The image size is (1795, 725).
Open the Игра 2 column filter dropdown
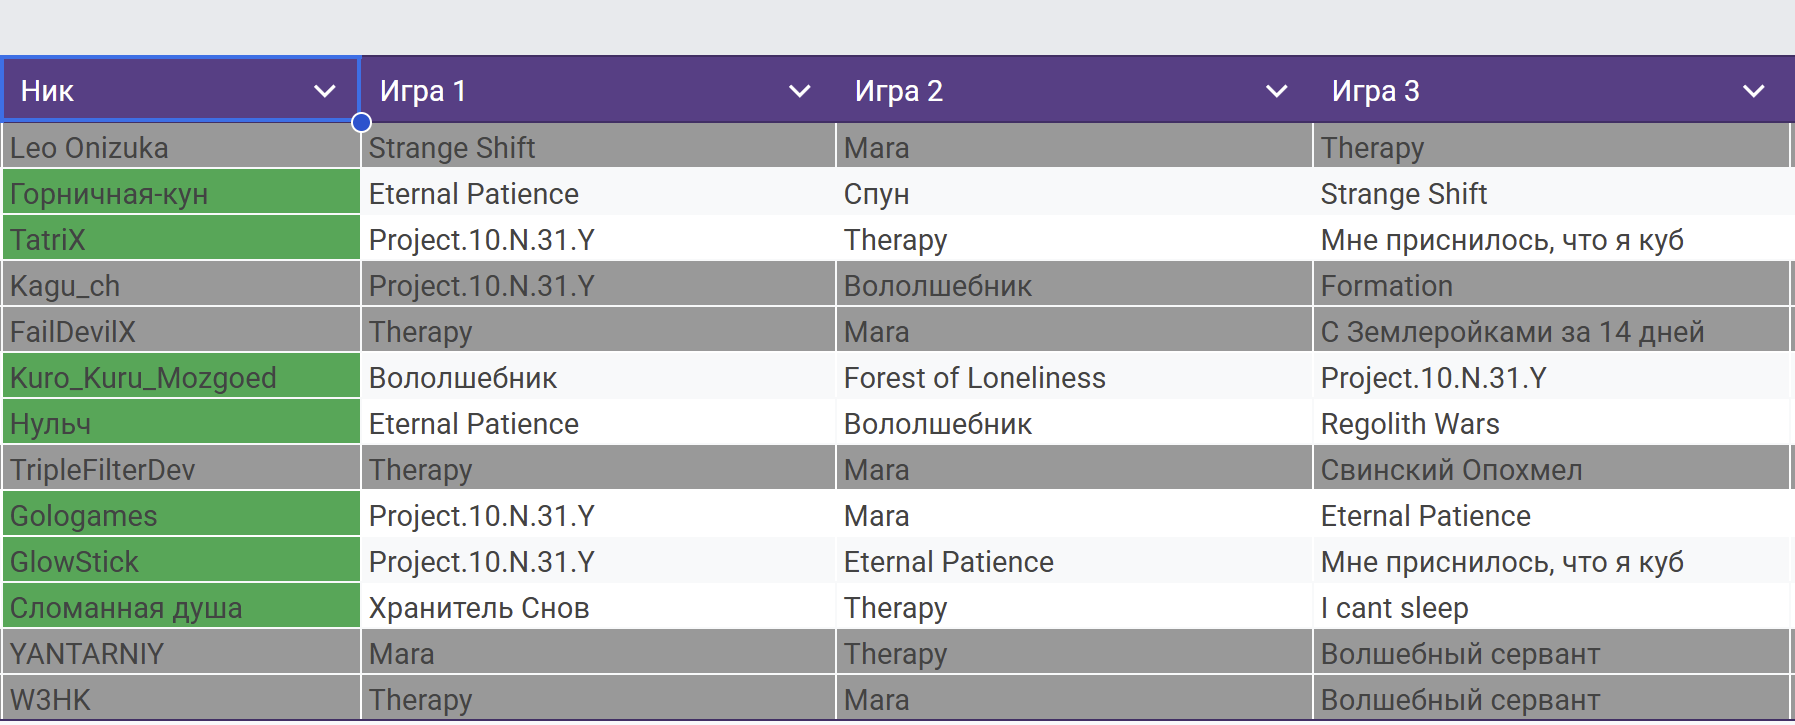(1276, 91)
